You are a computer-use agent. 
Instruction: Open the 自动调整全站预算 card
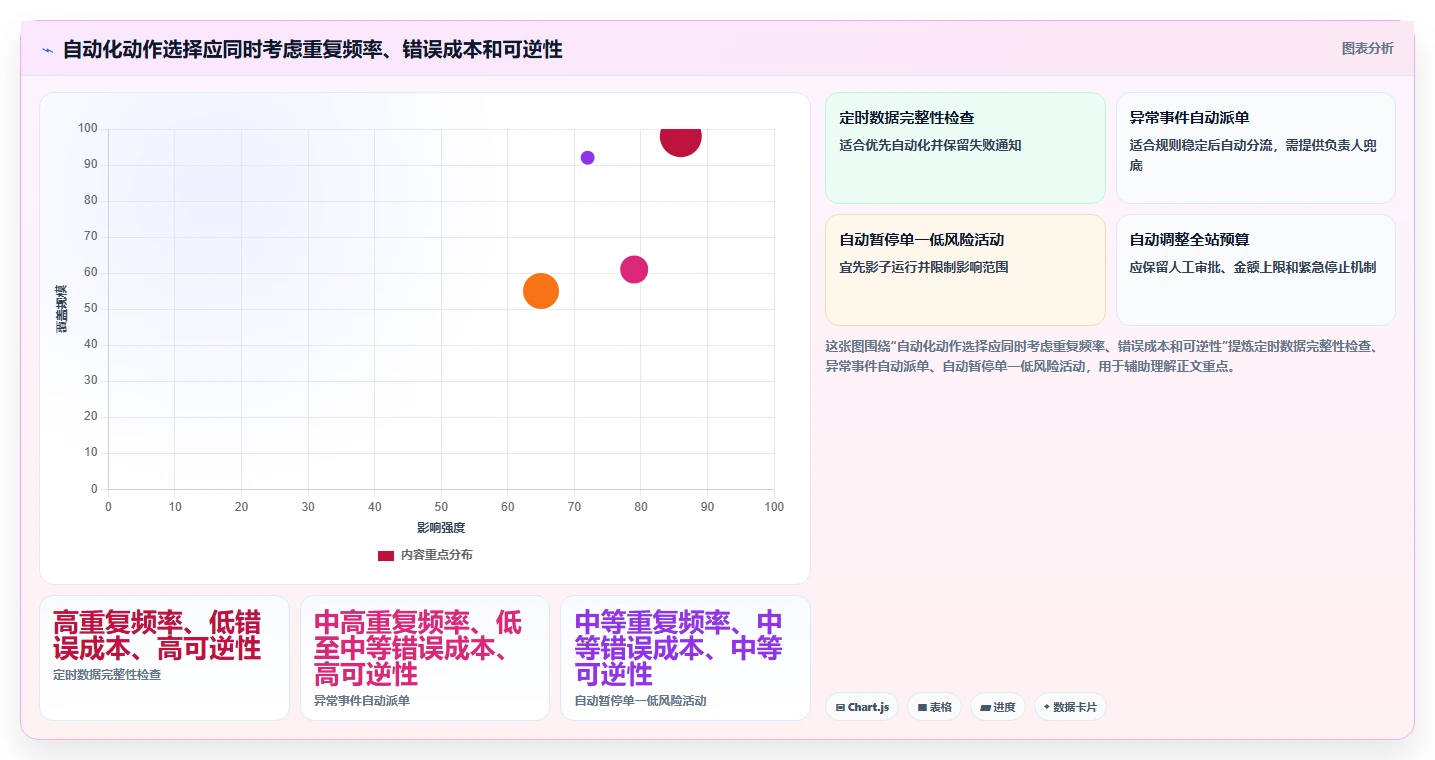pos(1255,270)
